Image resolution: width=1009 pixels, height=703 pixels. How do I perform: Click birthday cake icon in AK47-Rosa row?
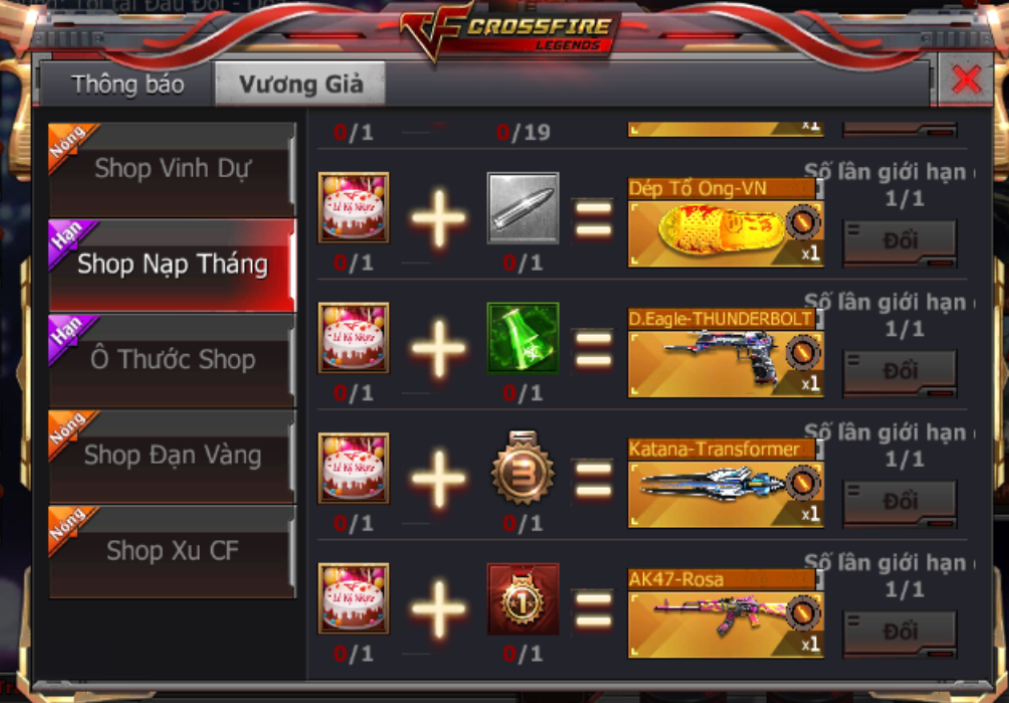click(x=353, y=599)
